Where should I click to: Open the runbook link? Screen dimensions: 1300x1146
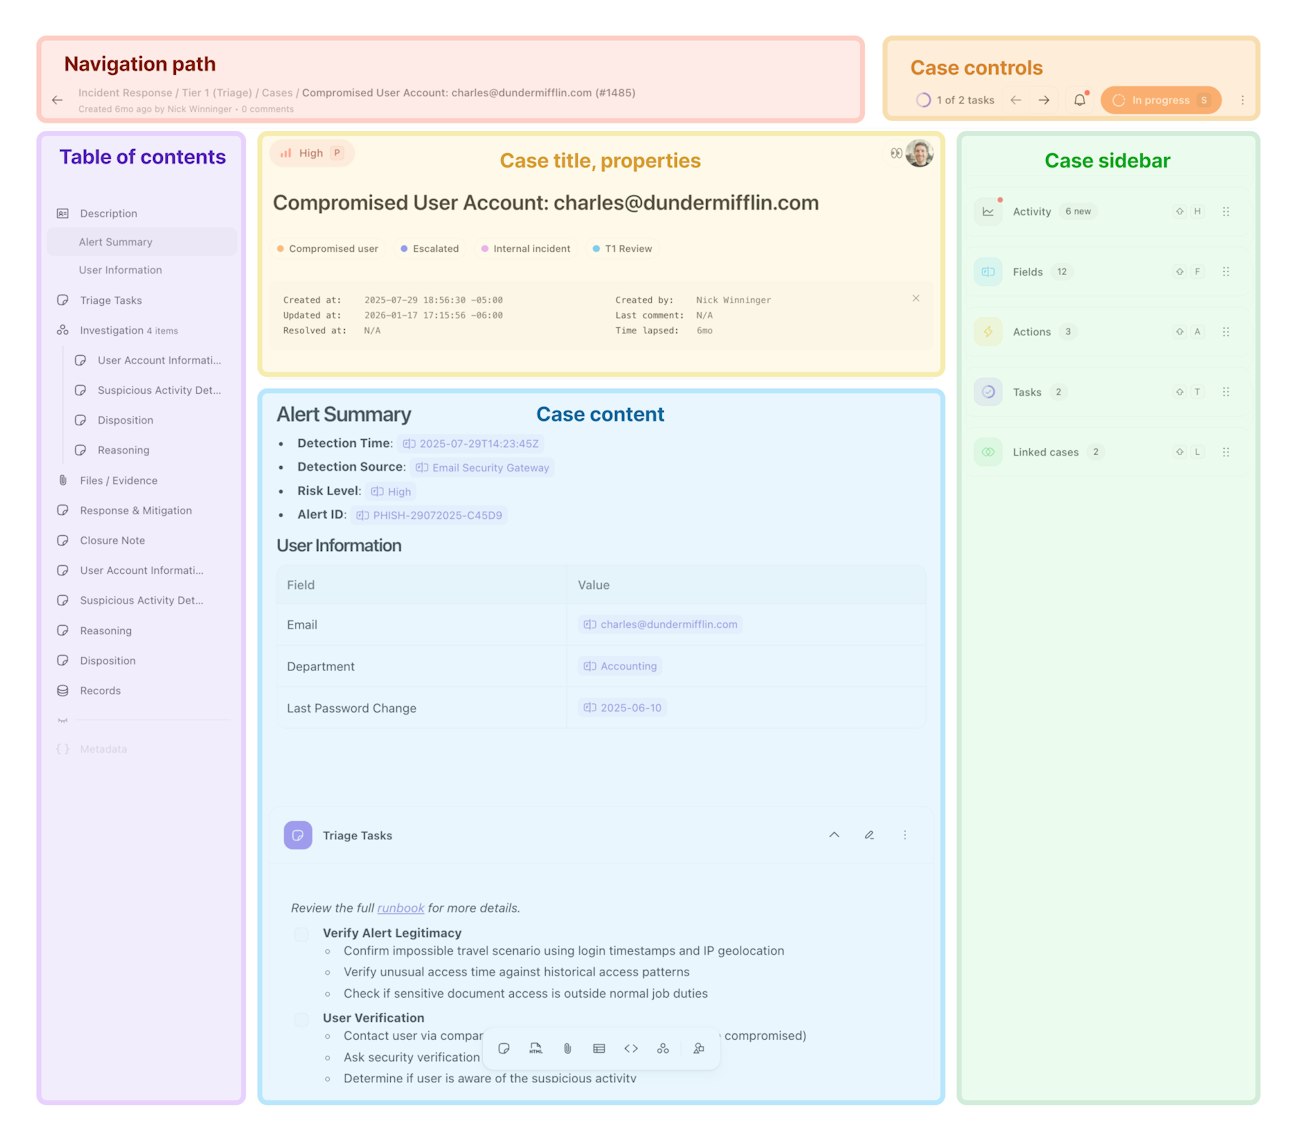pos(400,908)
